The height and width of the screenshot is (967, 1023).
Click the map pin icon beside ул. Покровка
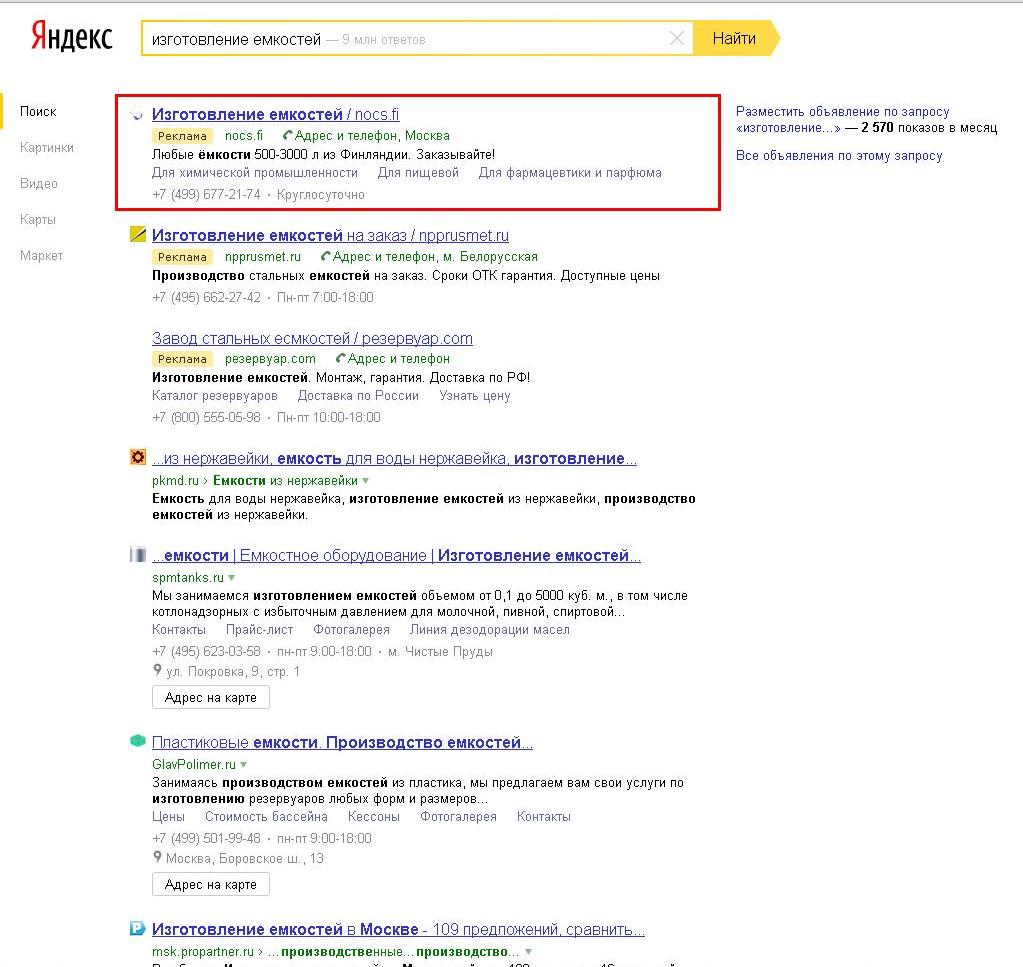tap(157, 671)
